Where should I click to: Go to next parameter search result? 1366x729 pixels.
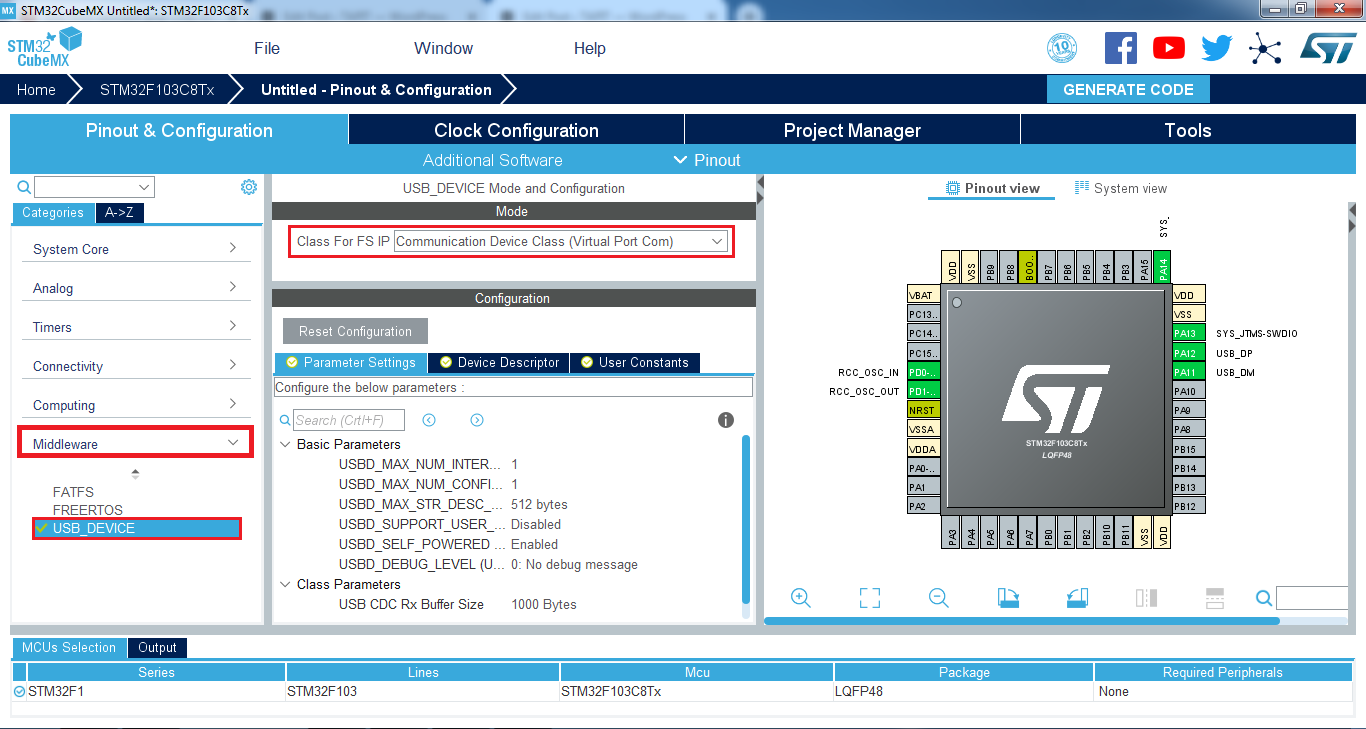point(477,420)
